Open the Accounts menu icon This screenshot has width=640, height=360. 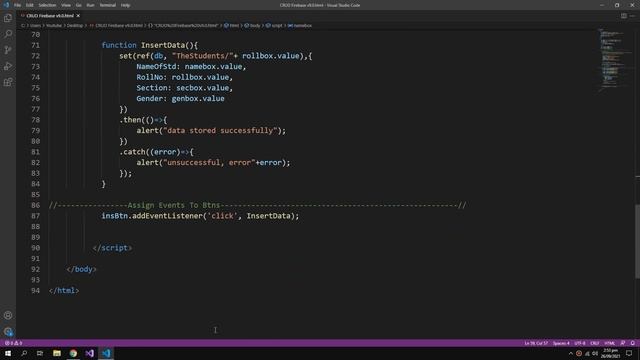[x=8, y=315]
